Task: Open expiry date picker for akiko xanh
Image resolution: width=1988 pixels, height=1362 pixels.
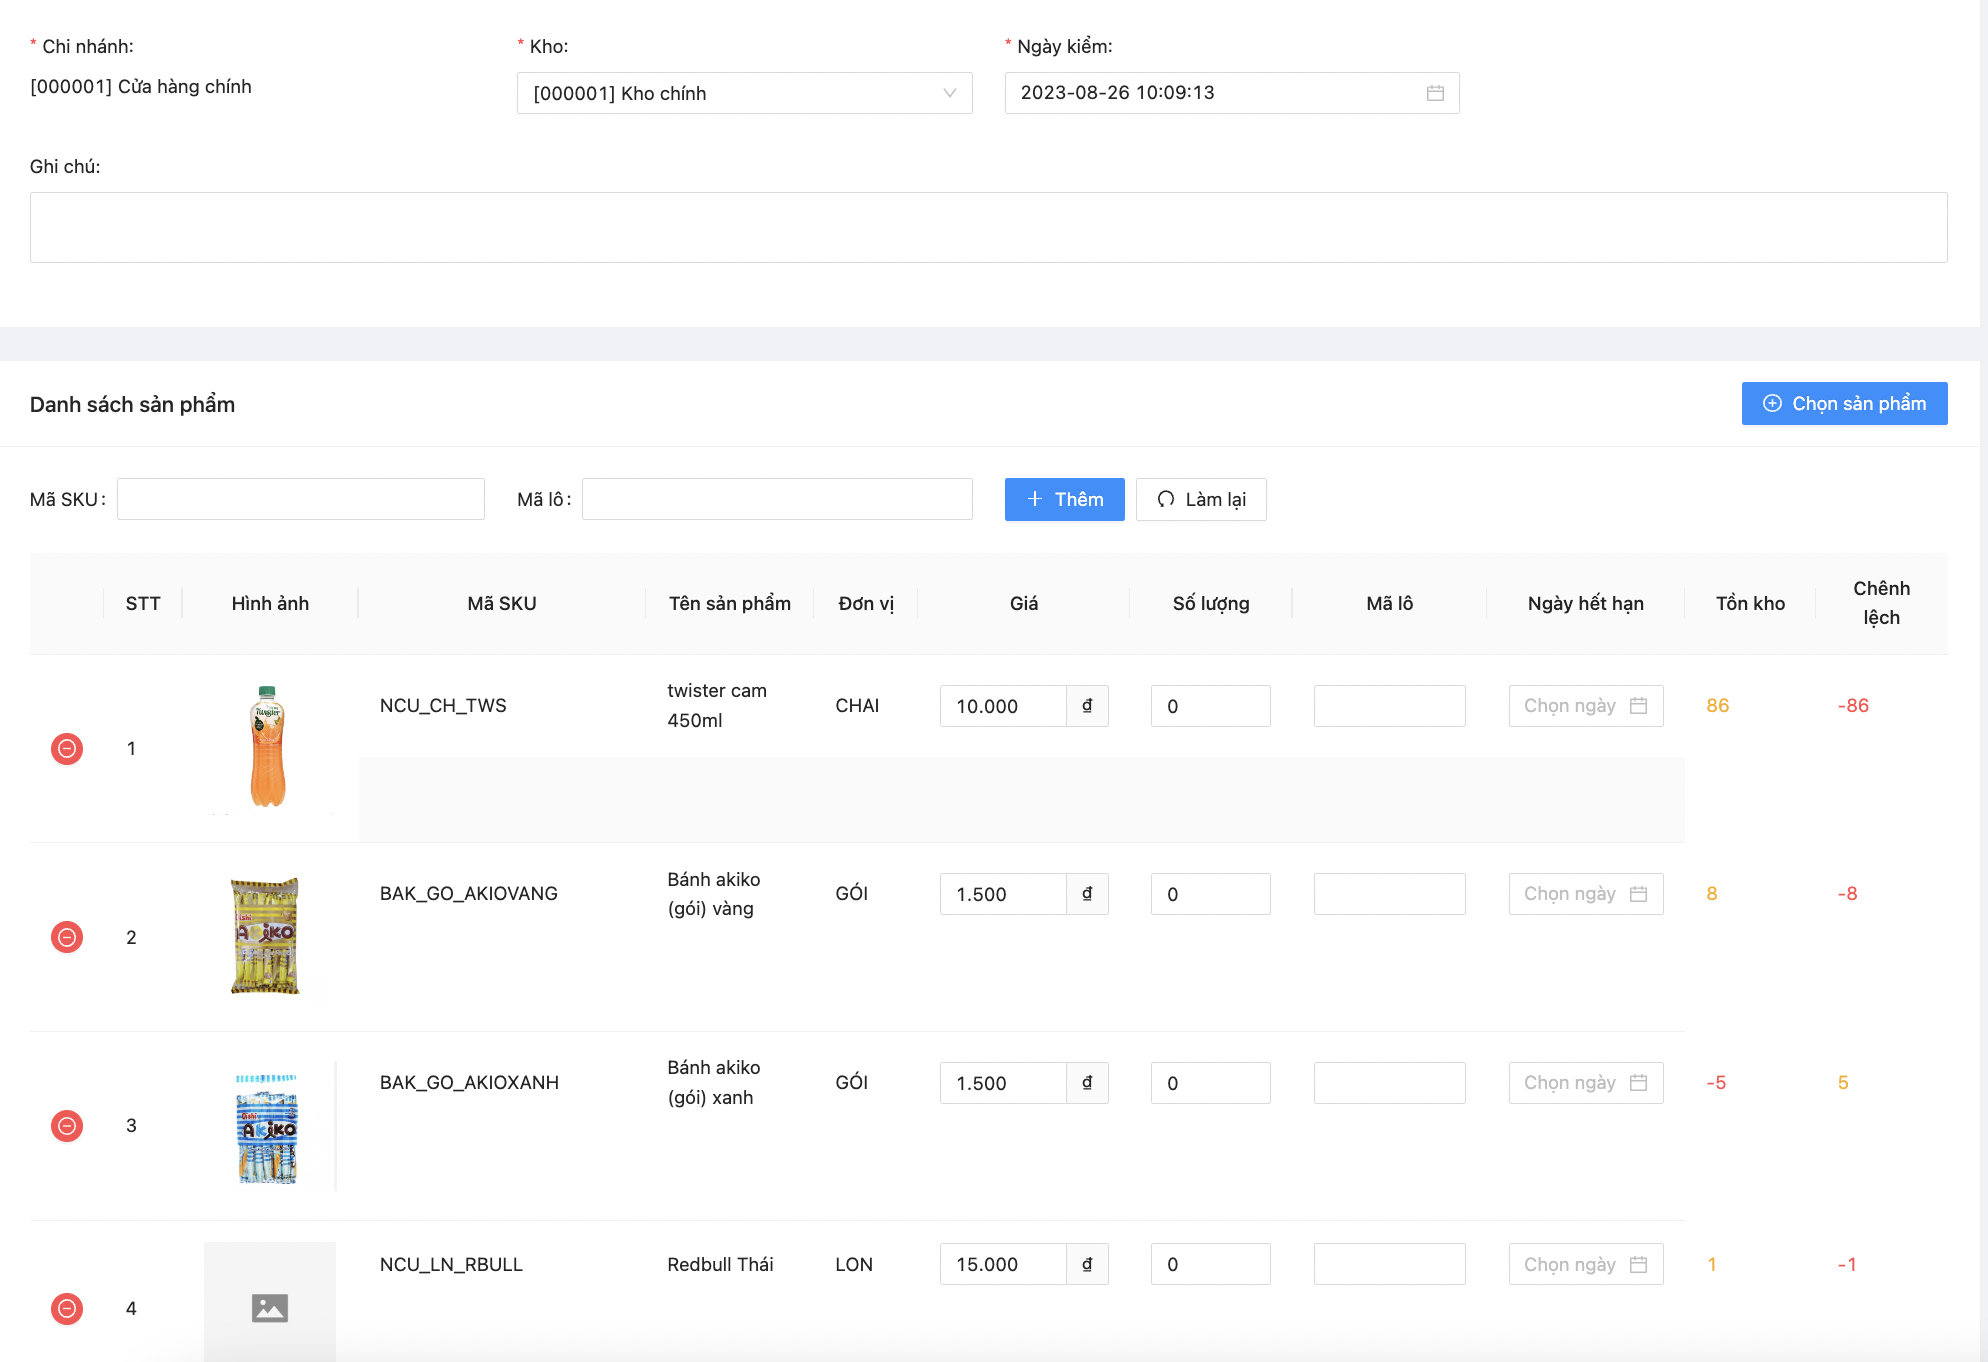Action: point(1585,1083)
